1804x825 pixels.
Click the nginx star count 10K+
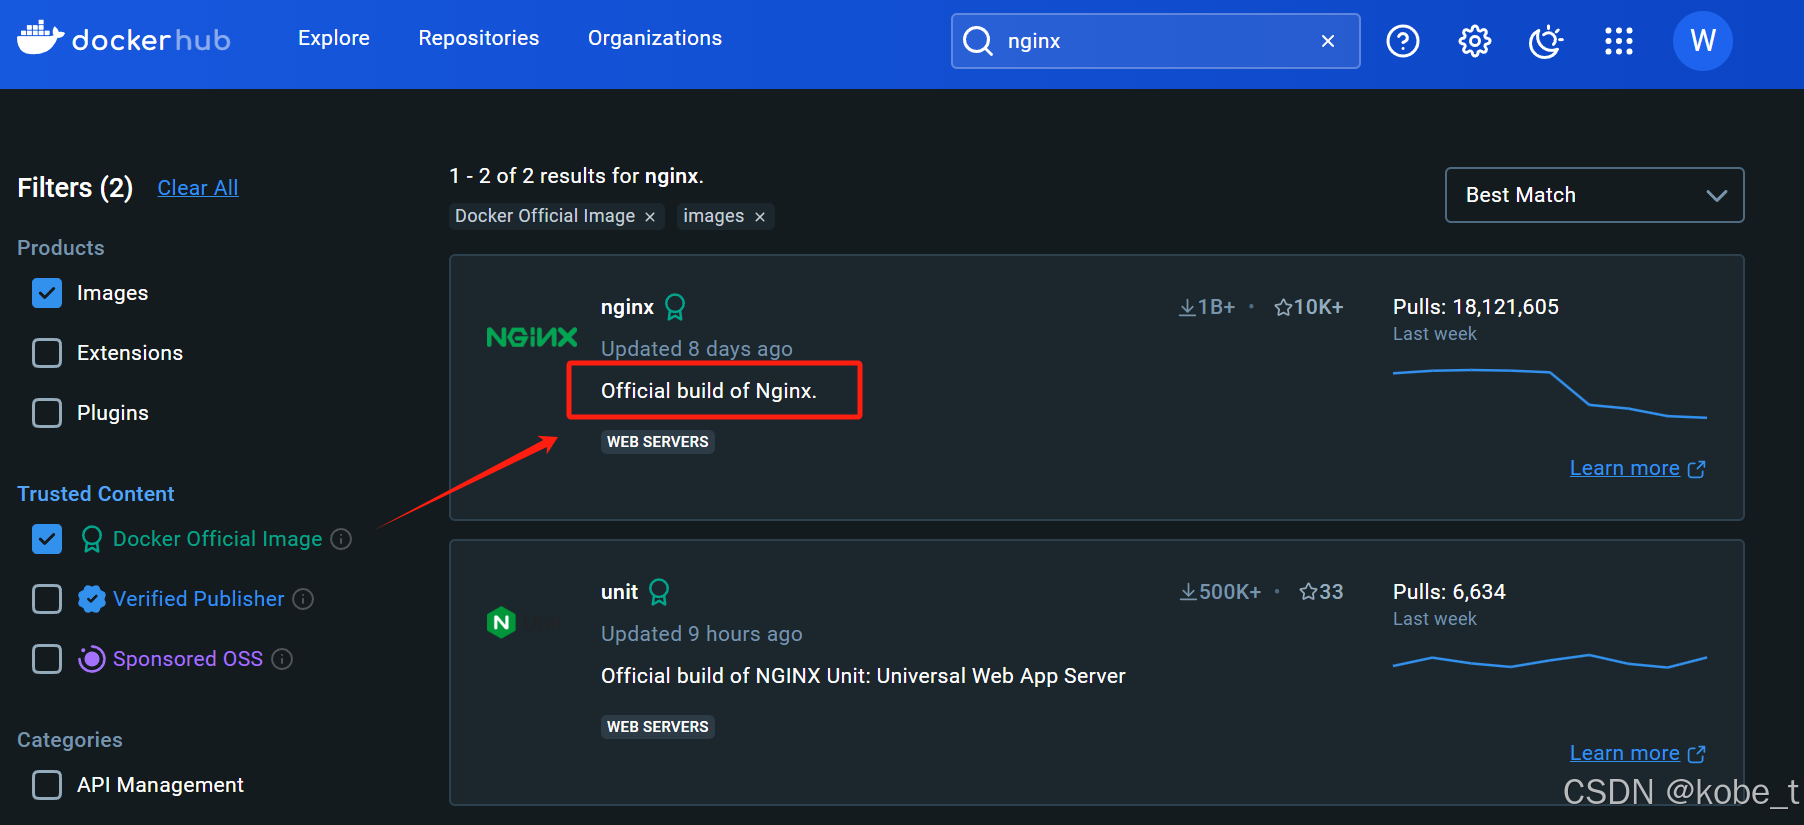[x=1308, y=307]
